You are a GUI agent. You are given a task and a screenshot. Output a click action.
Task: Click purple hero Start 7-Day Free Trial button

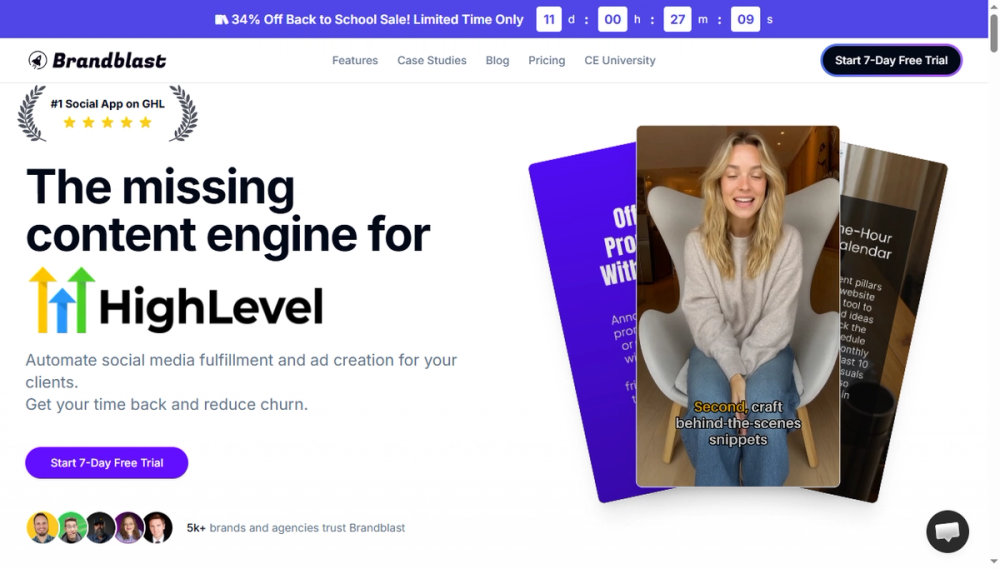tap(107, 462)
